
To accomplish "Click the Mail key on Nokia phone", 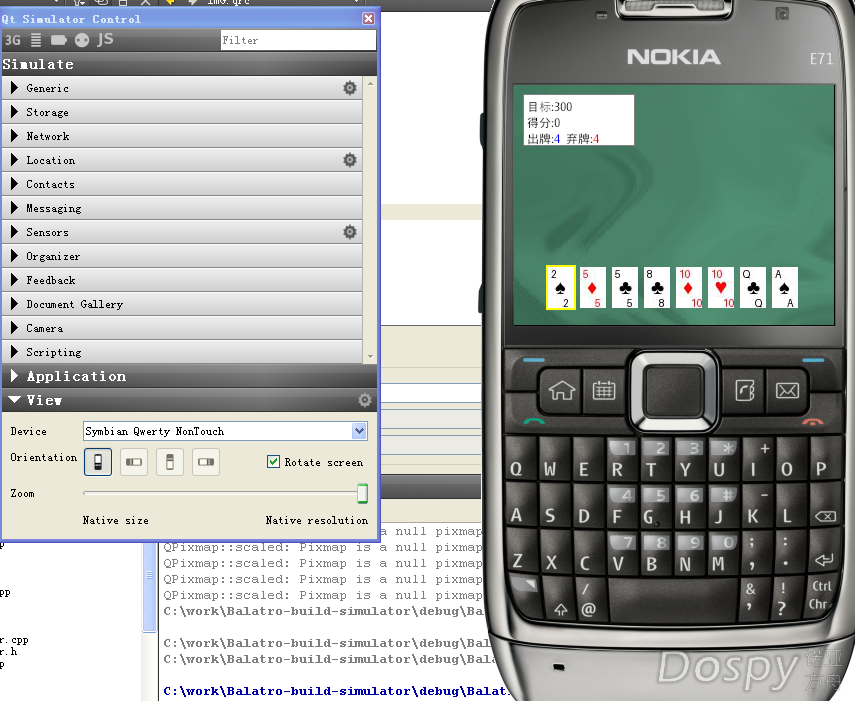I will tap(787, 391).
